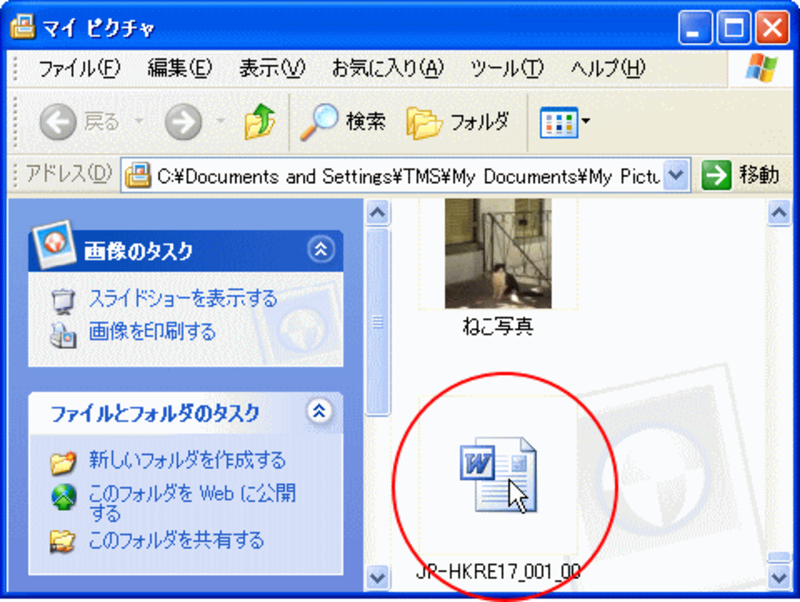
Task: Click 新しいフォルダを作成する link
Action: 187,460
